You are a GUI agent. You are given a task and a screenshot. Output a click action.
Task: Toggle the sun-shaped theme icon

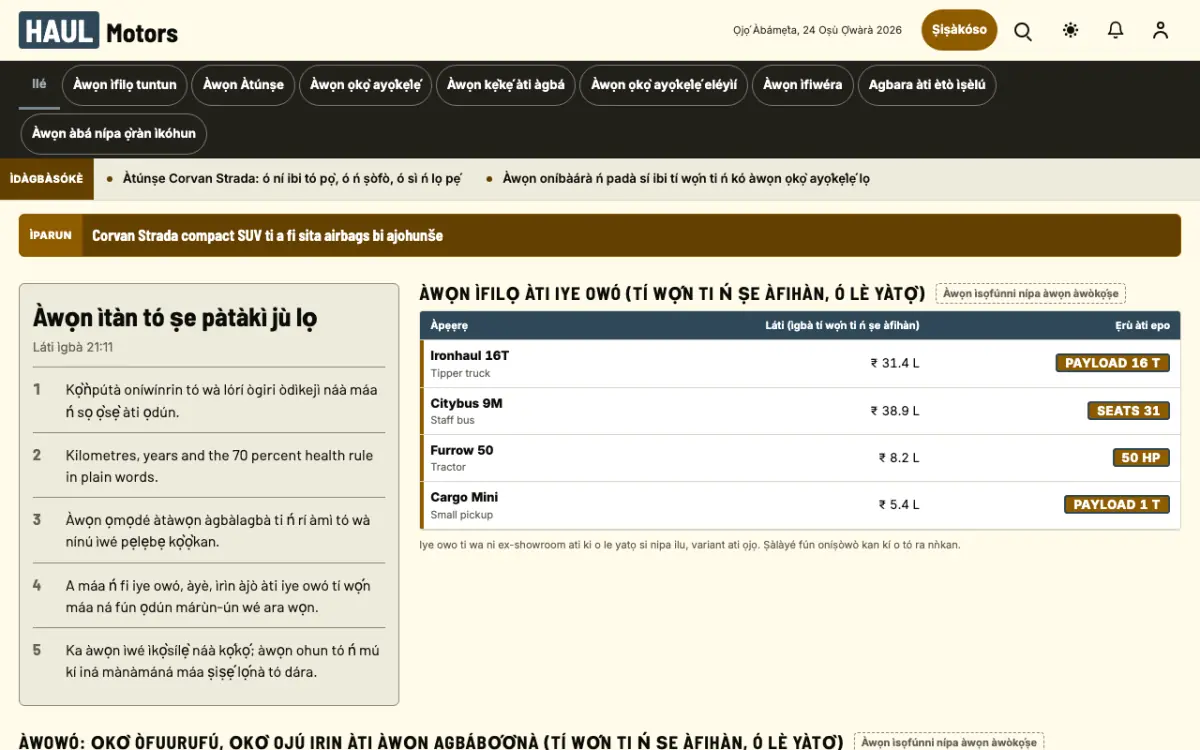1070,30
